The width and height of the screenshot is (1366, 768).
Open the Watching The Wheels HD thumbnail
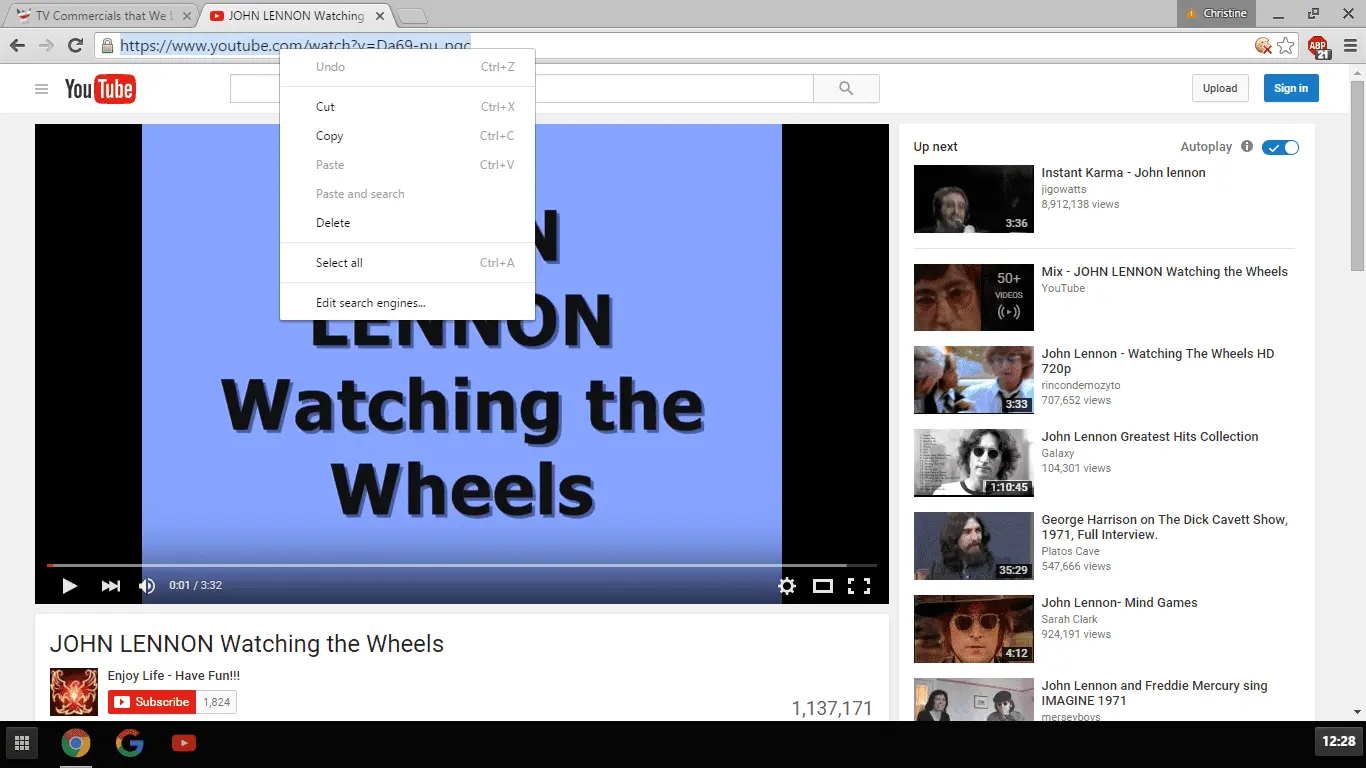pyautogui.click(x=974, y=380)
